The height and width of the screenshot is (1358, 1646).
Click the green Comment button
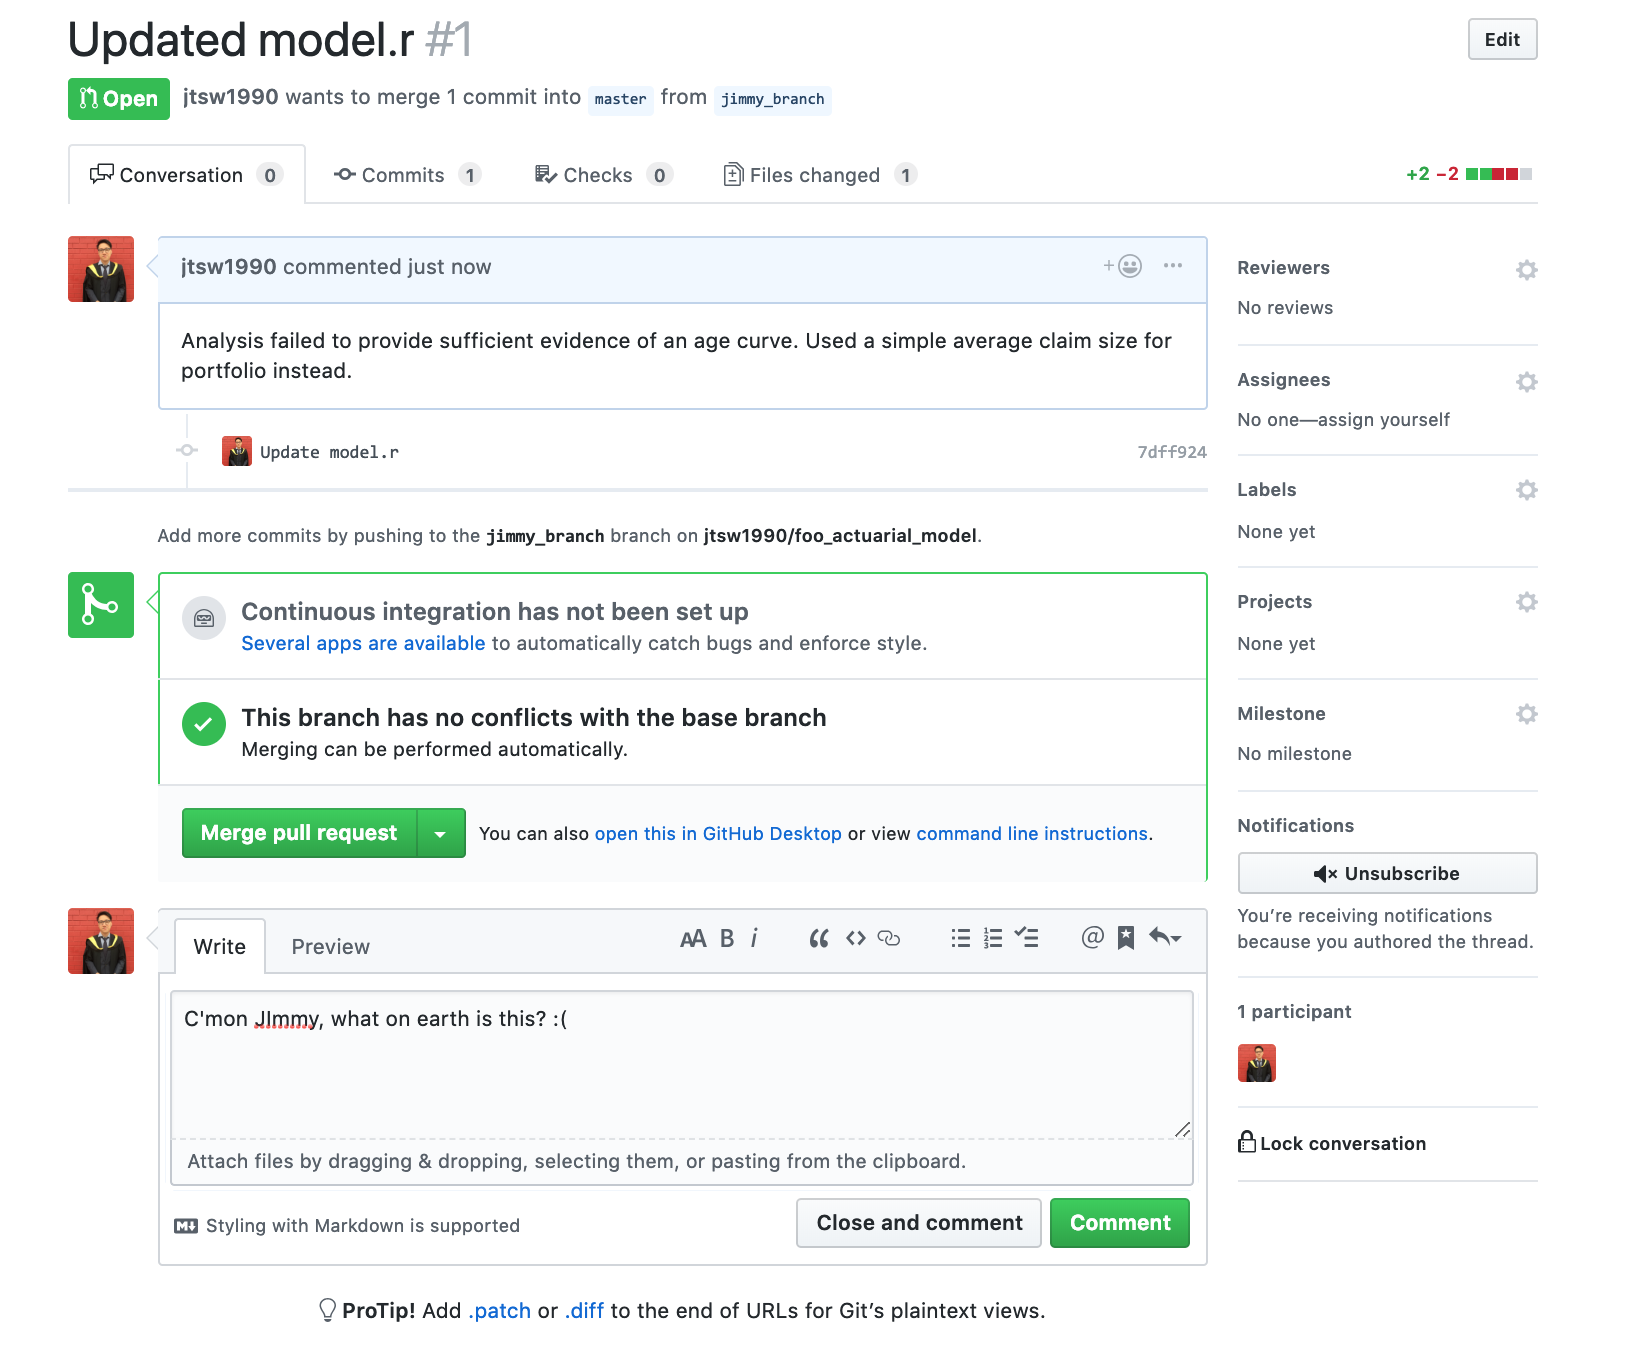click(x=1119, y=1223)
